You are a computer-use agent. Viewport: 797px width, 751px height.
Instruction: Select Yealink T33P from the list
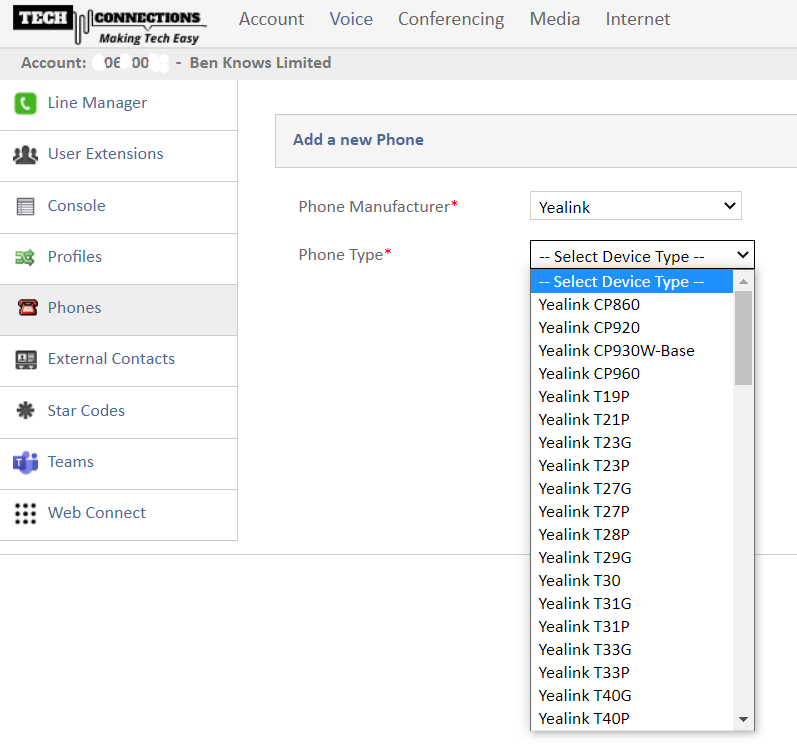click(x=631, y=672)
